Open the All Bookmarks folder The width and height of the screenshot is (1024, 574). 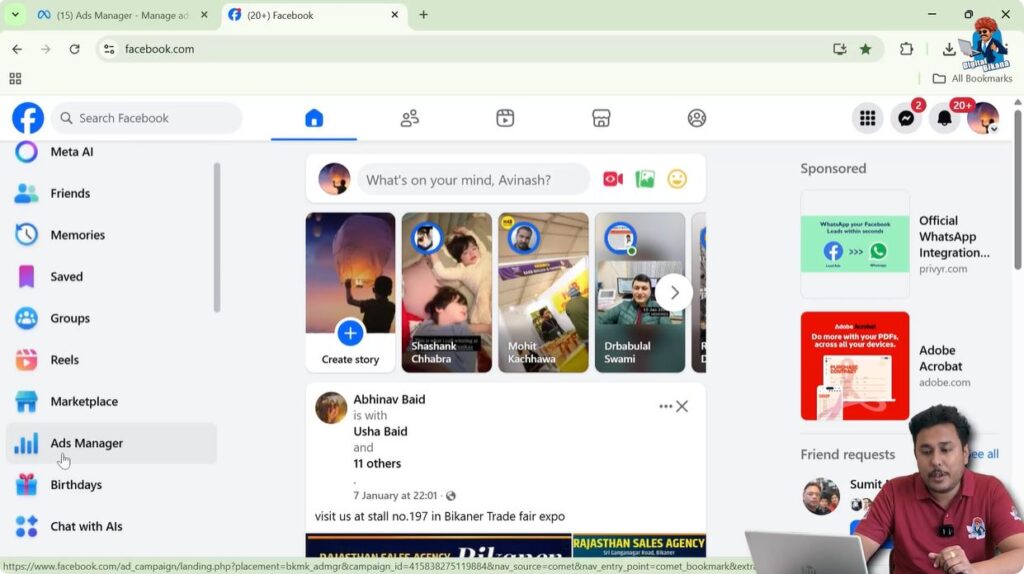pos(972,78)
